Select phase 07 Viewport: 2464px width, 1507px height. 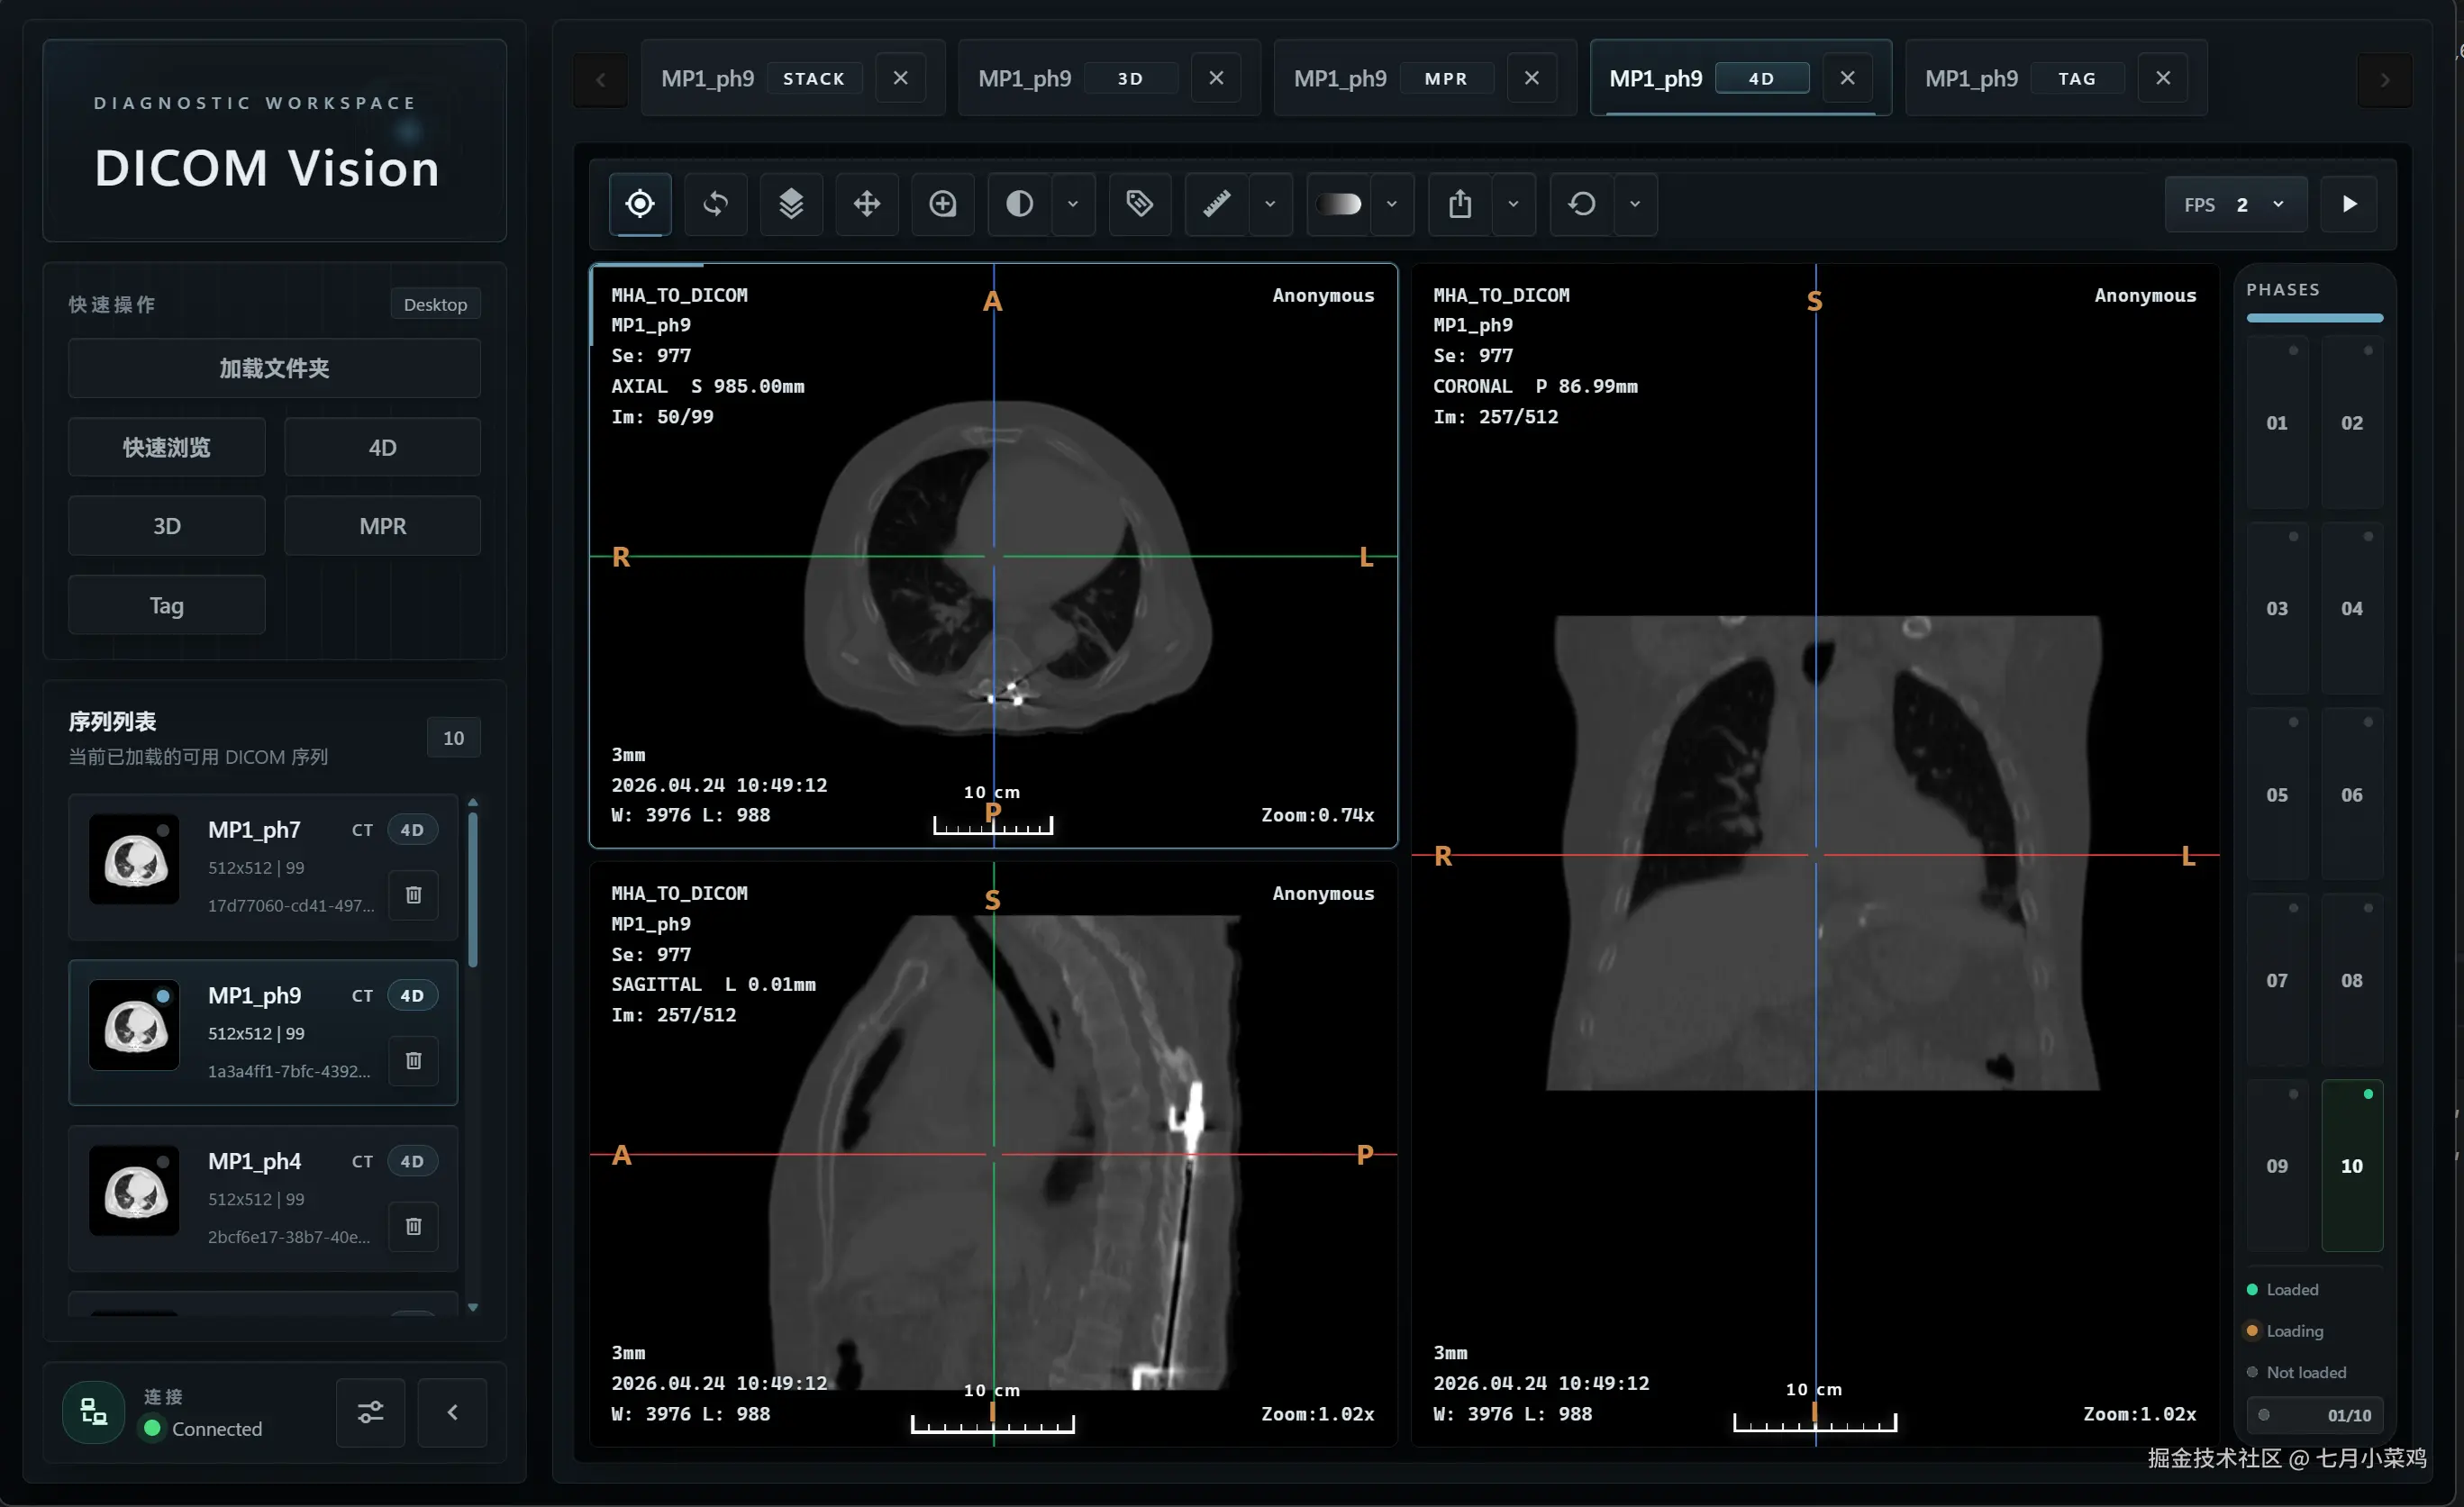coord(2277,980)
